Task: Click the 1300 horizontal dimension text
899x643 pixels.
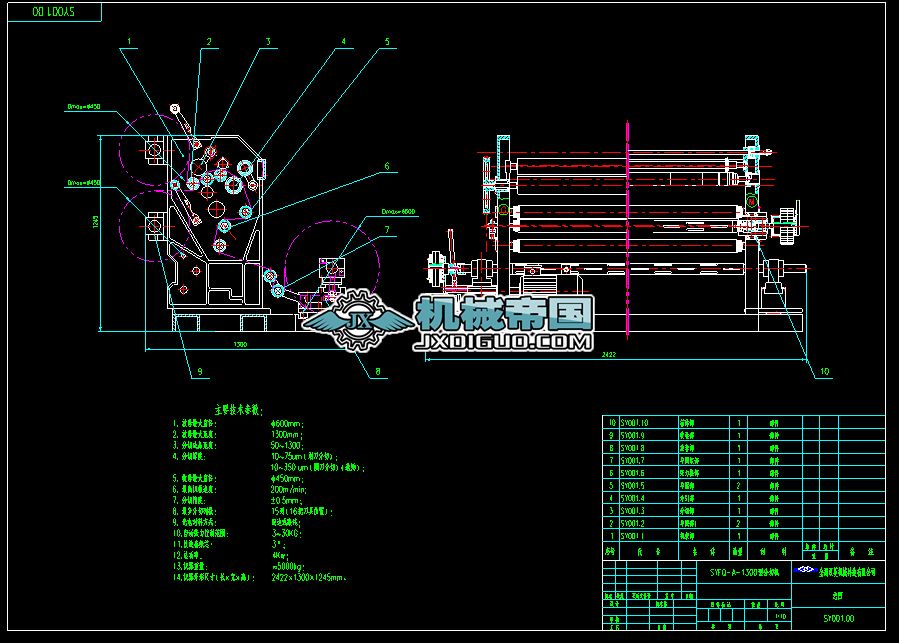Action: [x=241, y=345]
